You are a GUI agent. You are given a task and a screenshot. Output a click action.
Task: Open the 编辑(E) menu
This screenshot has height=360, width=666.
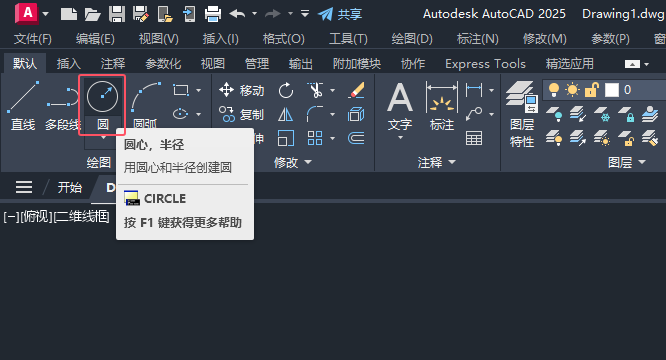(95, 39)
